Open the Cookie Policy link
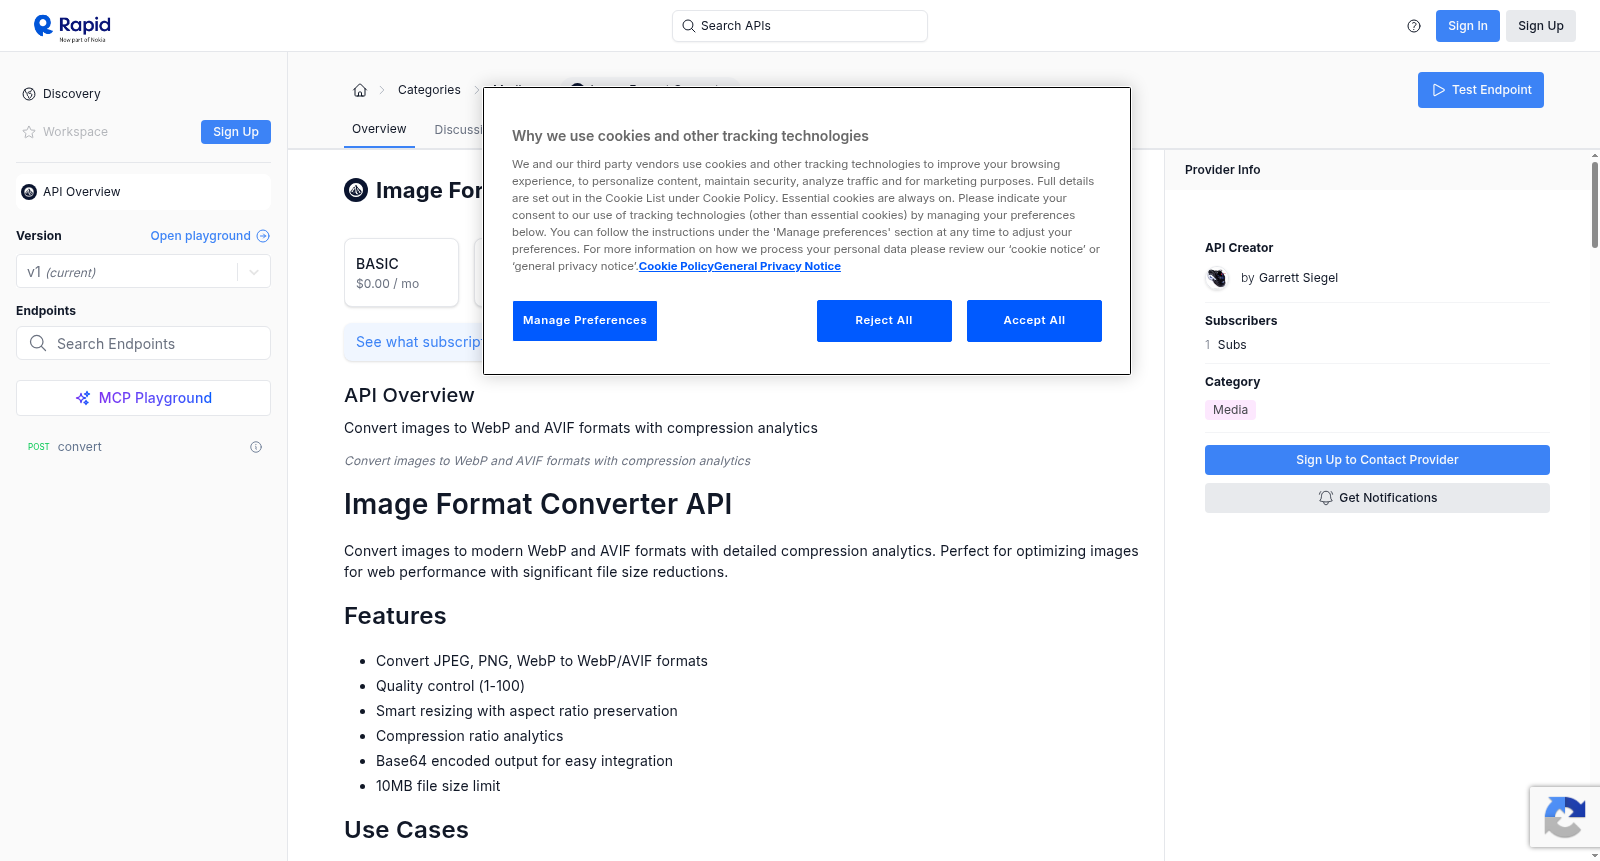This screenshot has height=861, width=1600. (676, 267)
